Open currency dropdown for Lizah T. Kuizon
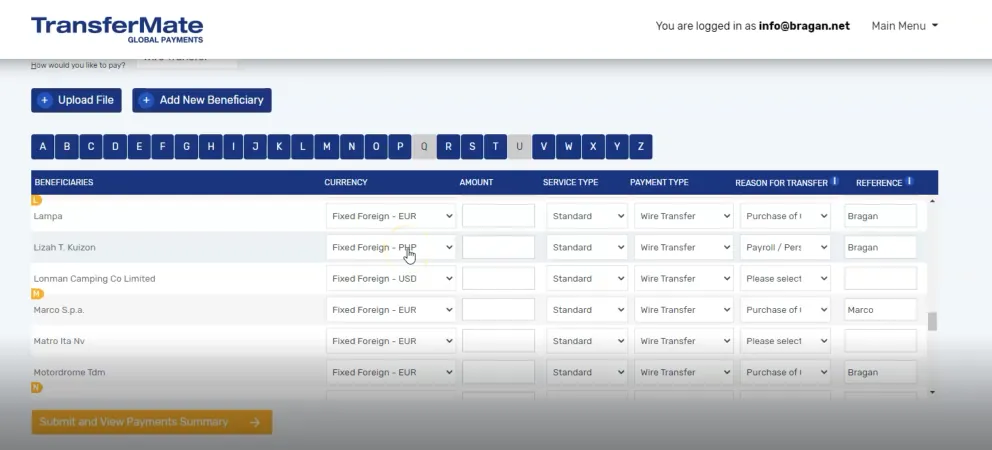 391,247
